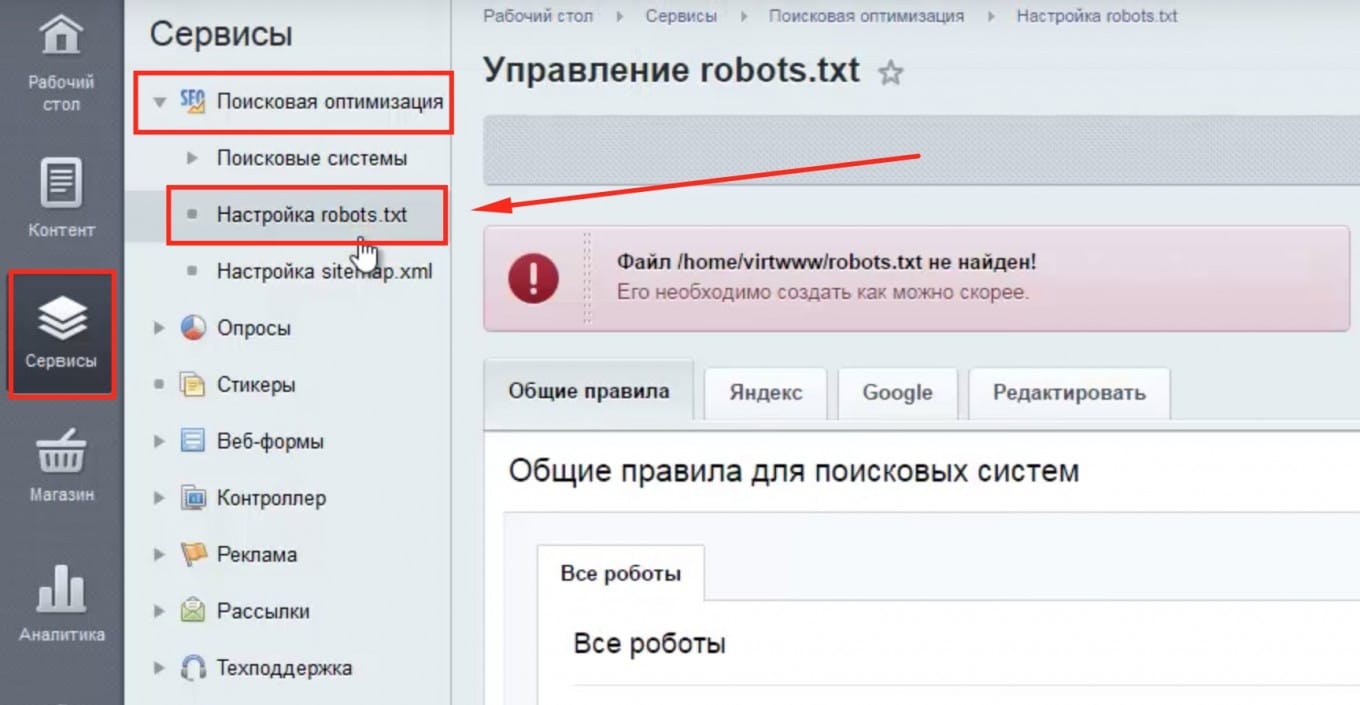This screenshot has height=705, width=1360.
Task: Open the Контент section icon
Action: point(61,183)
